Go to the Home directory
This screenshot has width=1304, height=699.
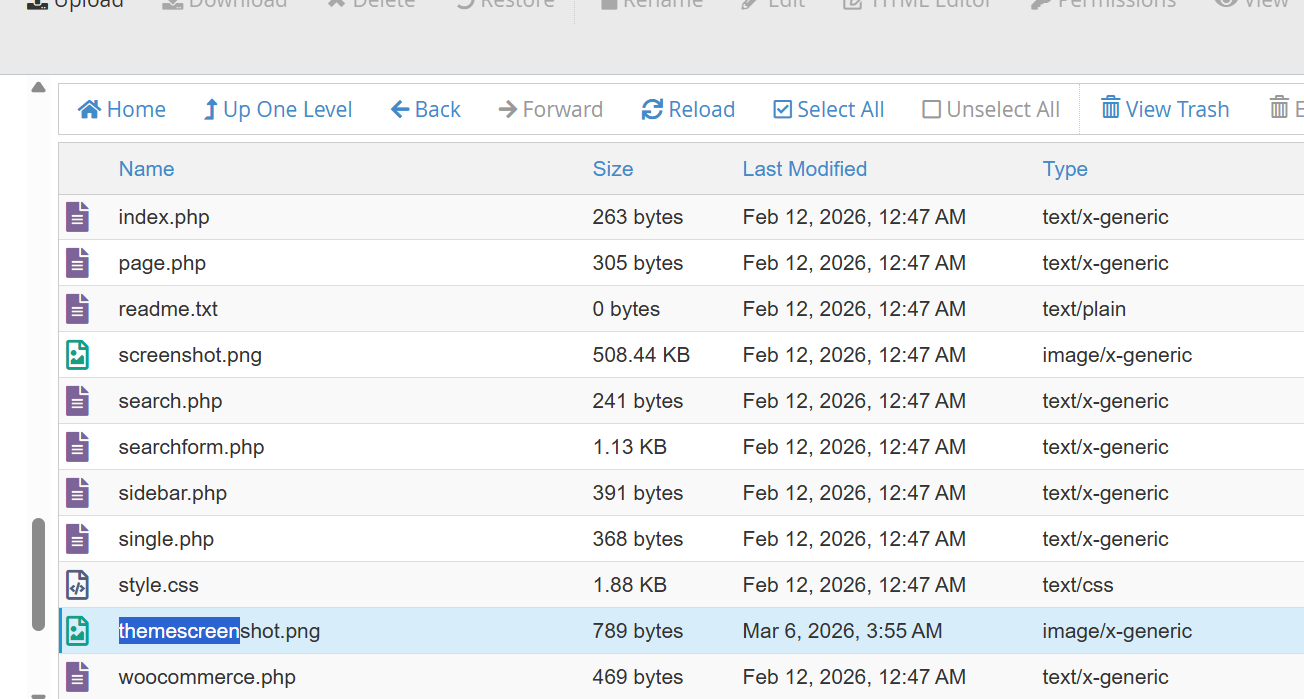pos(122,109)
